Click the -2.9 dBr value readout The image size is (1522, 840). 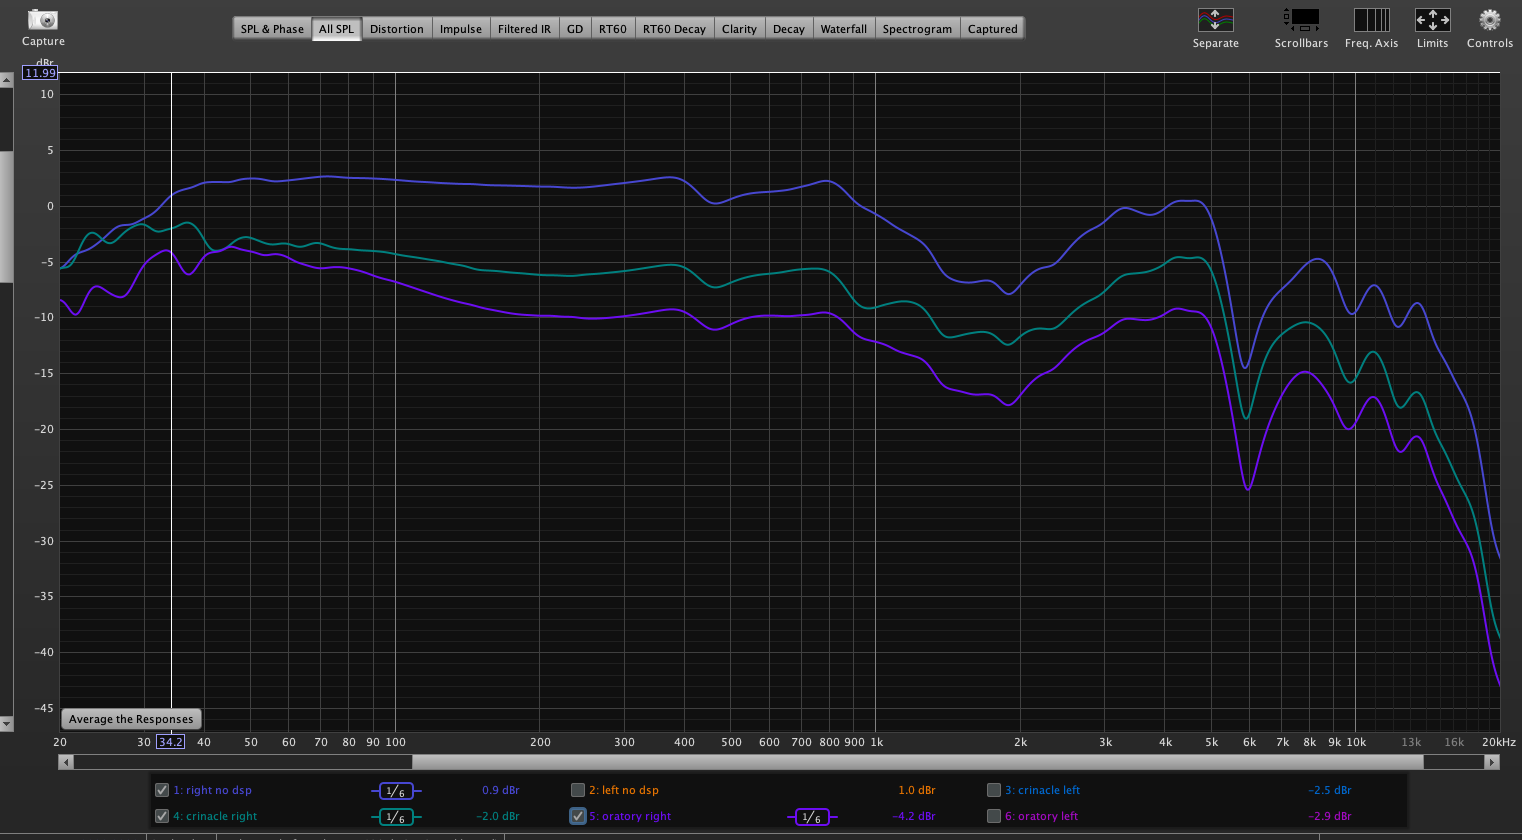tap(1330, 816)
